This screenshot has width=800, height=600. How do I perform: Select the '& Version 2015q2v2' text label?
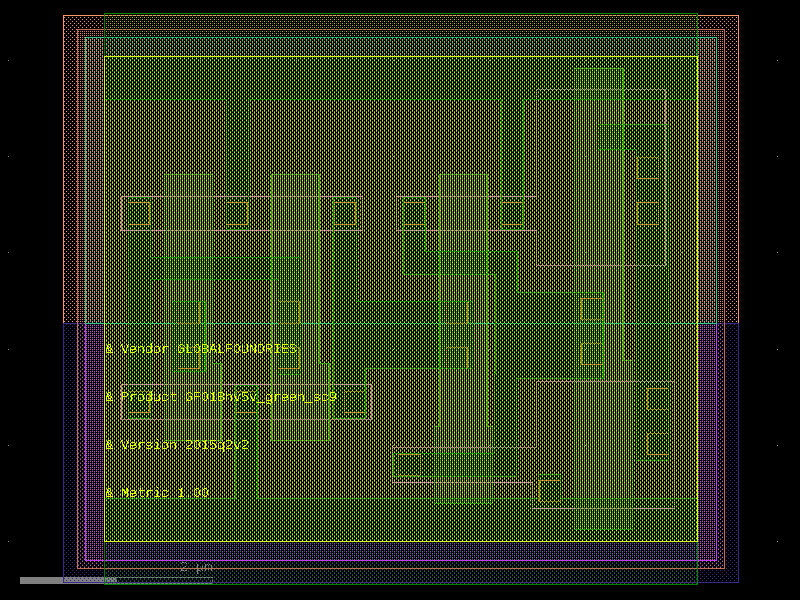[177, 445]
